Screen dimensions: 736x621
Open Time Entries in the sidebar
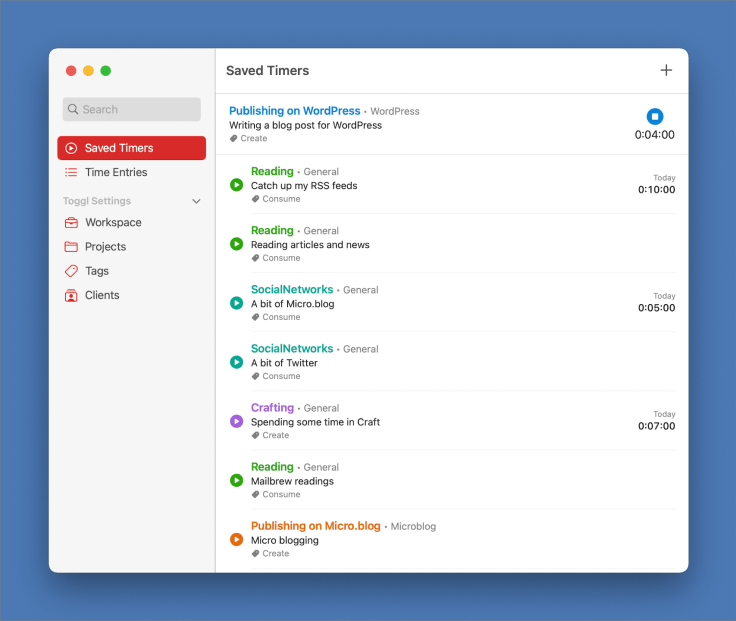[131, 172]
